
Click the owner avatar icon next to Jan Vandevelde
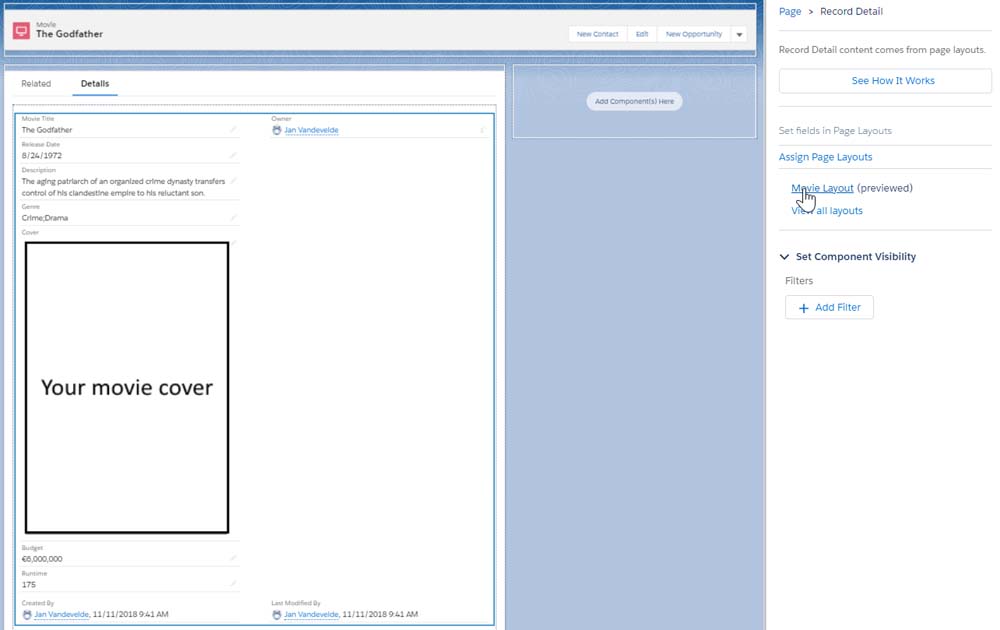(x=277, y=130)
